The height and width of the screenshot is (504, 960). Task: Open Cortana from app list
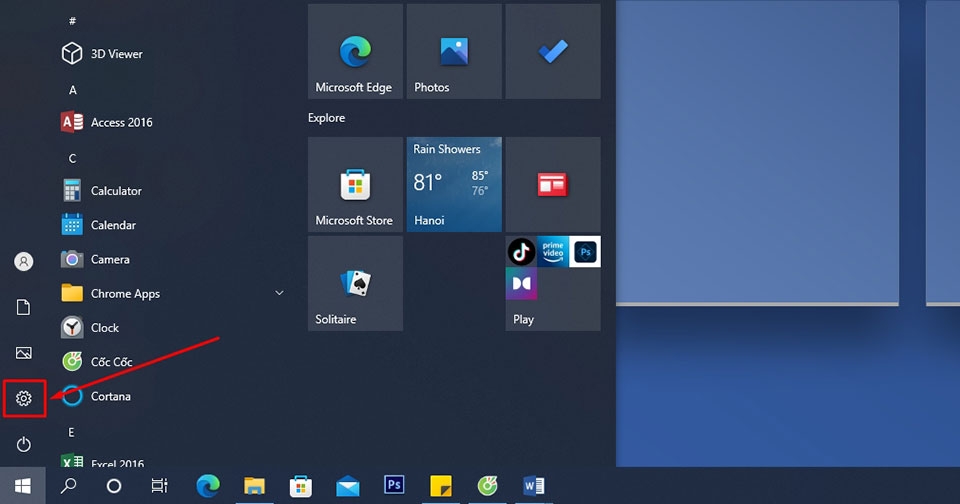point(97,396)
